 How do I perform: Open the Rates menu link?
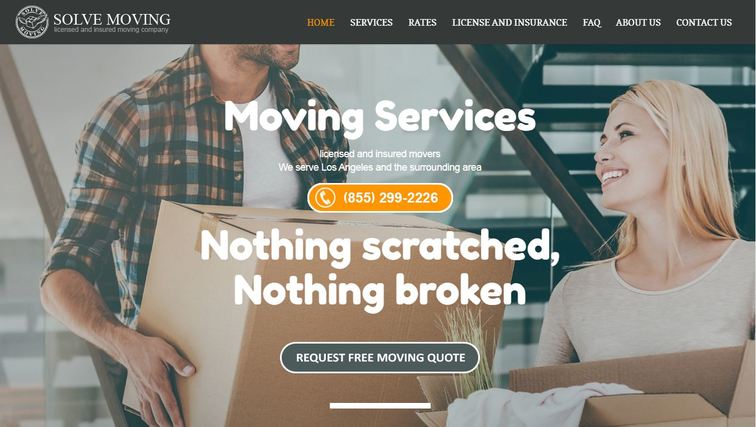click(422, 23)
